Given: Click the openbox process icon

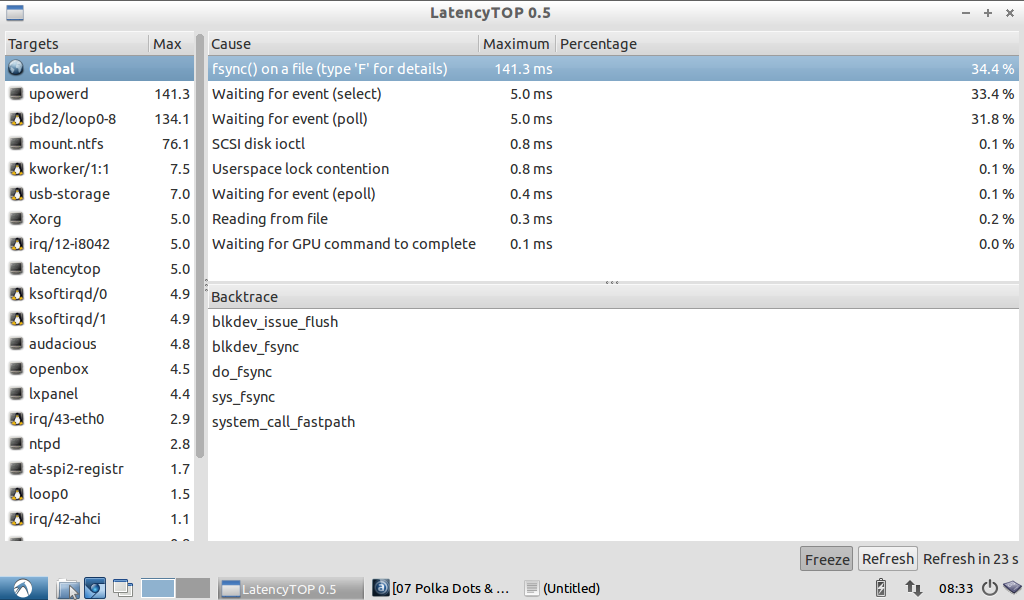Looking at the screenshot, I should 16,369.
